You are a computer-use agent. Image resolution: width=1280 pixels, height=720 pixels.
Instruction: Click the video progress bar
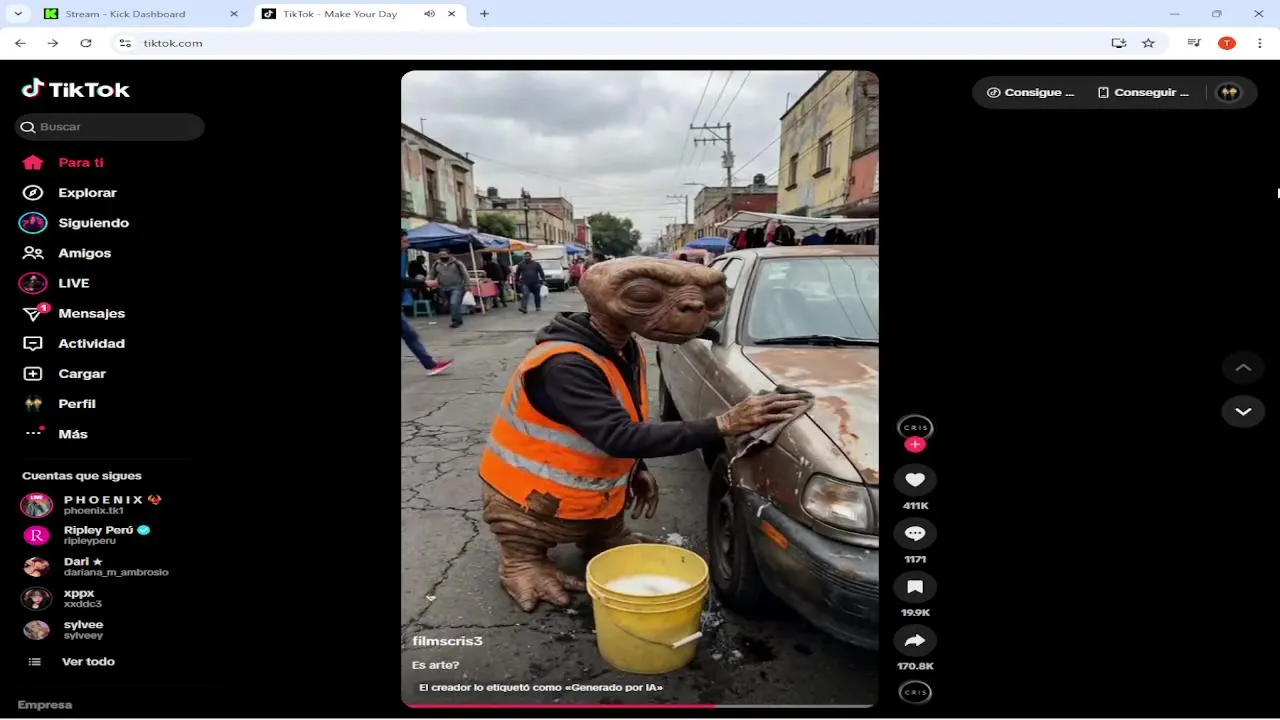(x=640, y=705)
